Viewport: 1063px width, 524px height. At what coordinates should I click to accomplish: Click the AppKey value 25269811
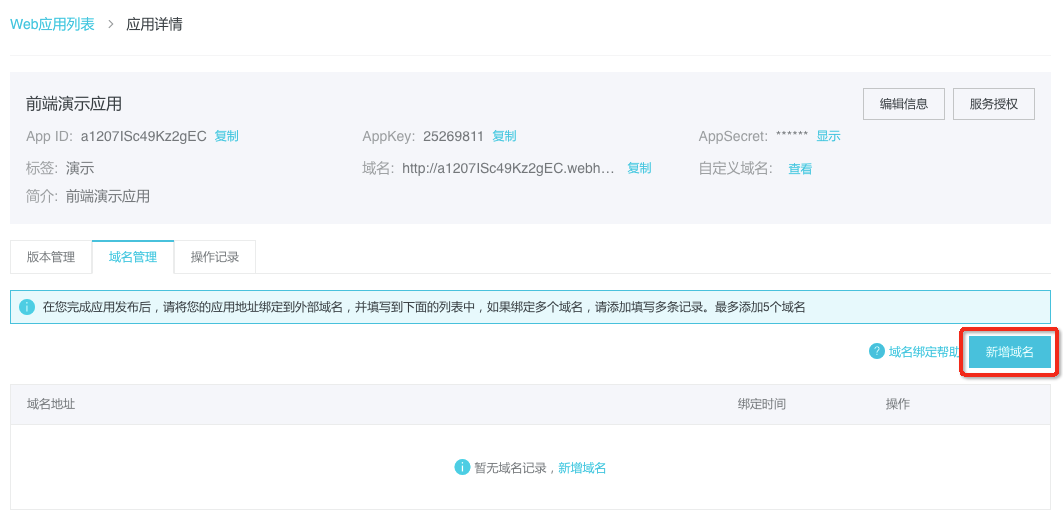pos(454,136)
